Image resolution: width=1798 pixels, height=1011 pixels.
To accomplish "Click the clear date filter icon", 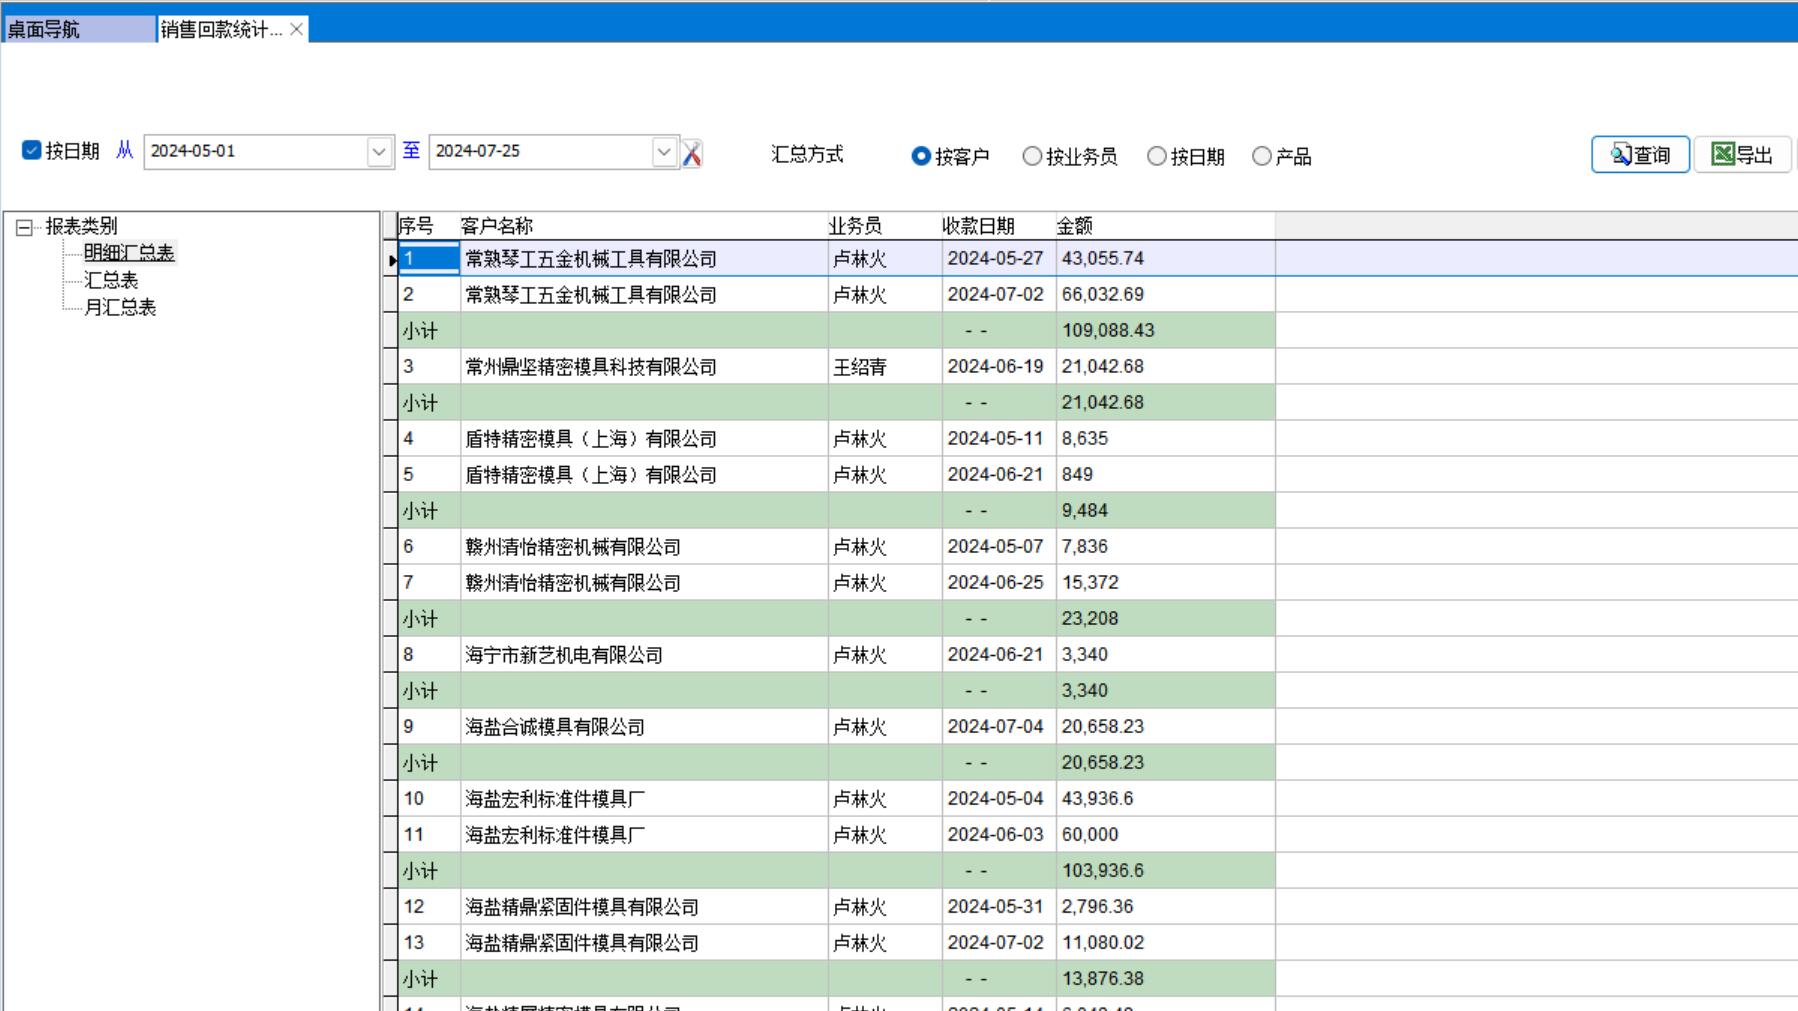I will [x=691, y=153].
